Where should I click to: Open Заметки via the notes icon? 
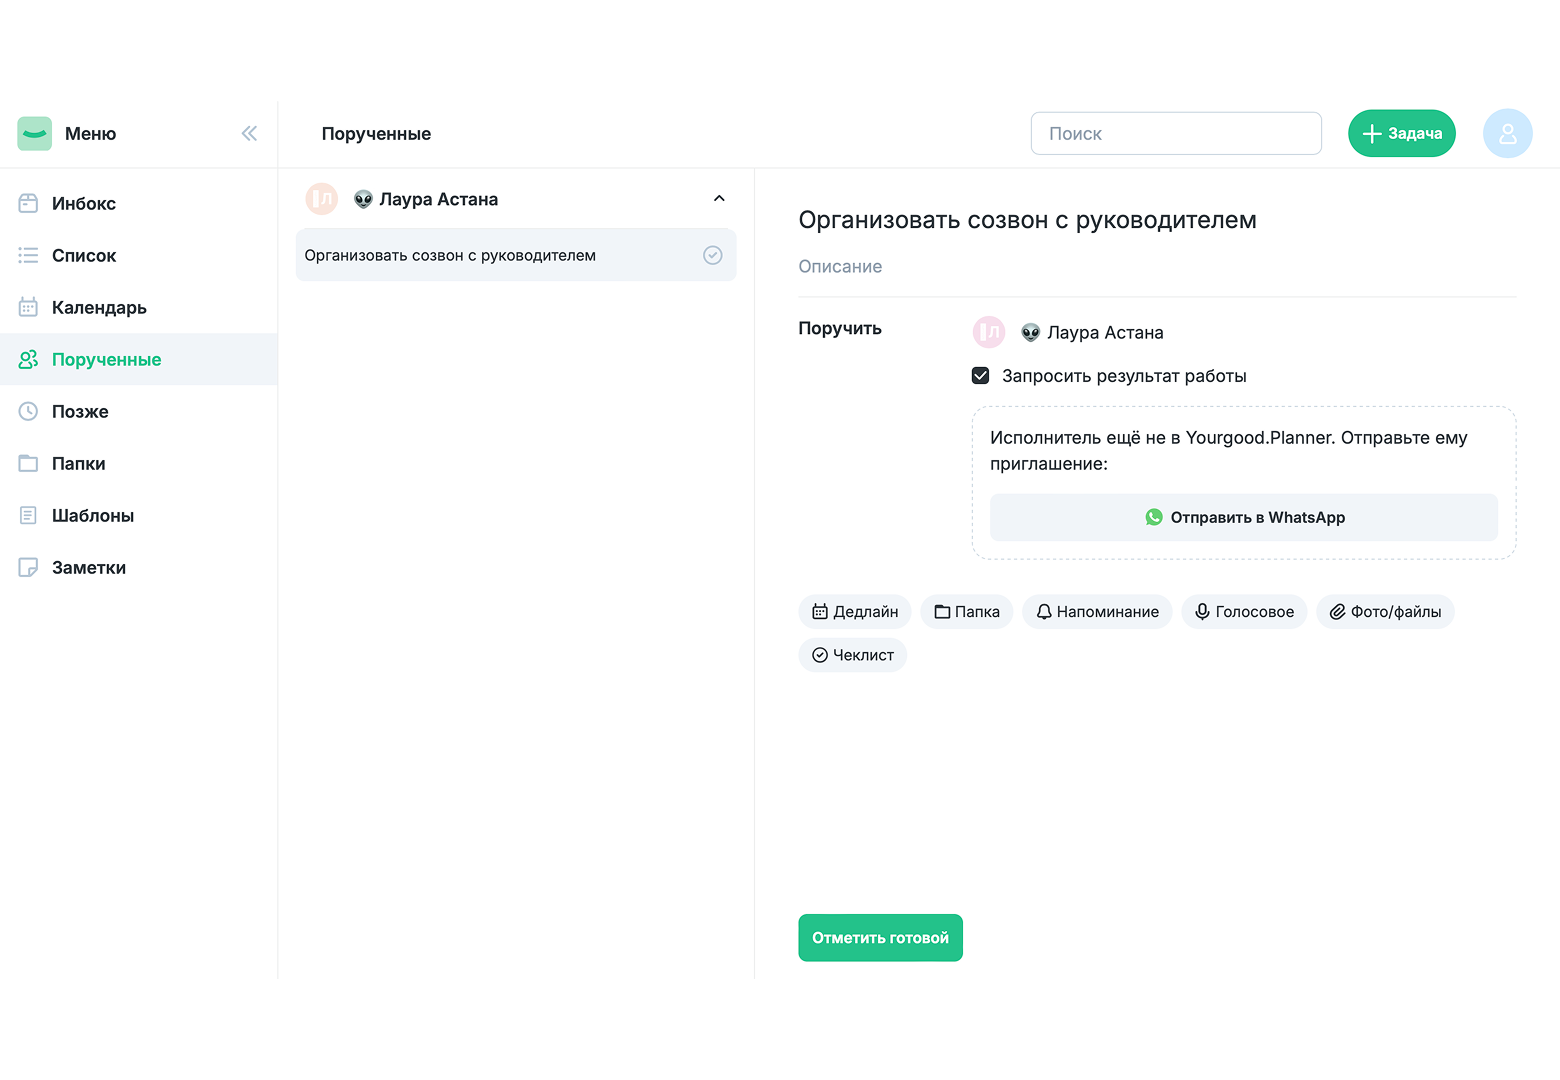(x=29, y=567)
